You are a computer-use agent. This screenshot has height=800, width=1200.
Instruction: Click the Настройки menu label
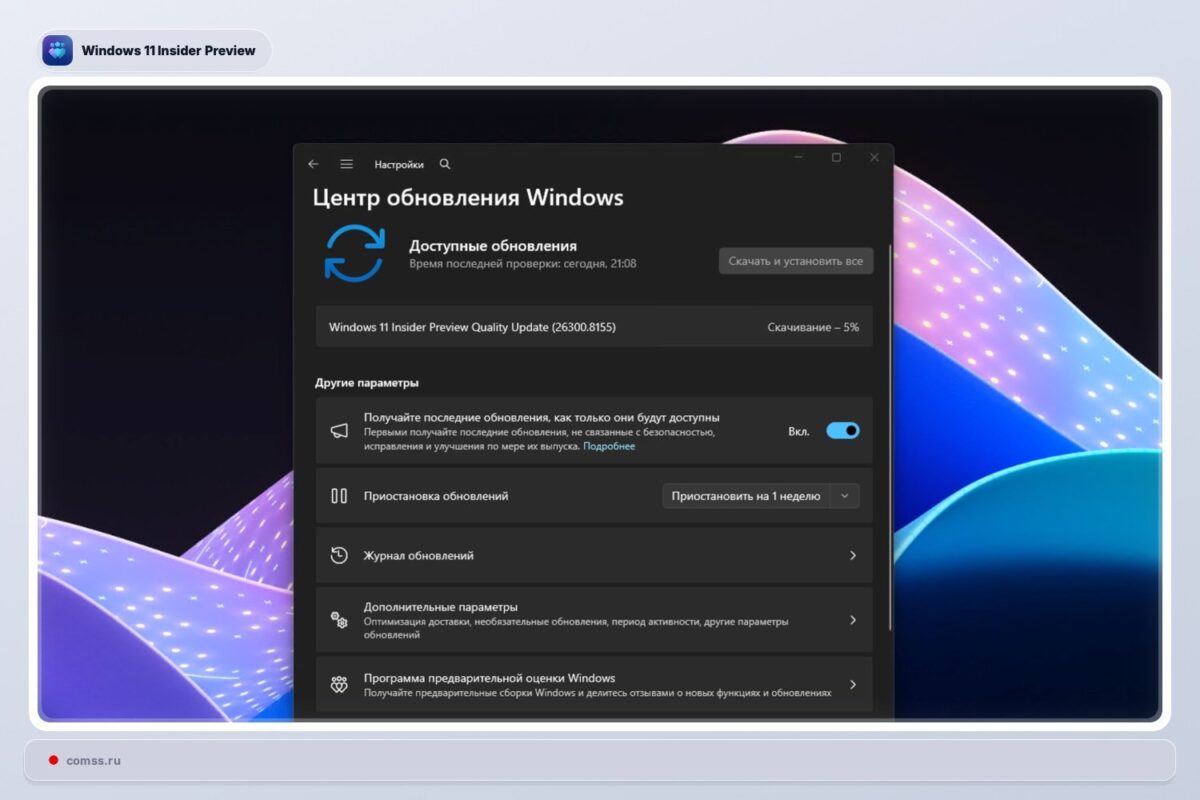400,163
